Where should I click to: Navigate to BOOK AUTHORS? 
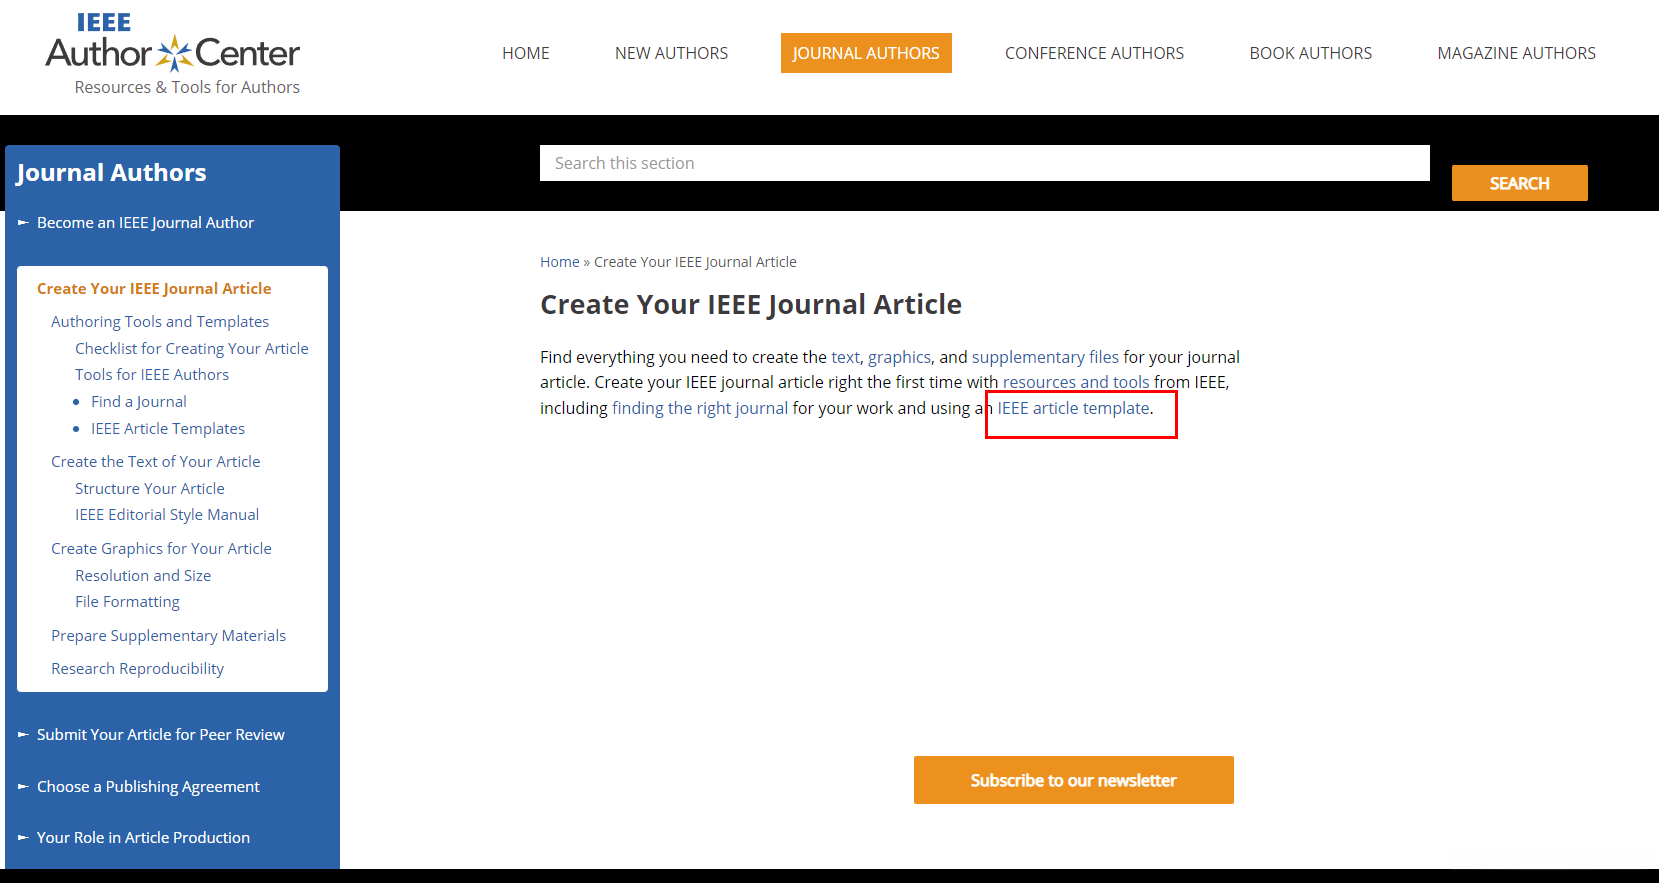pos(1310,53)
